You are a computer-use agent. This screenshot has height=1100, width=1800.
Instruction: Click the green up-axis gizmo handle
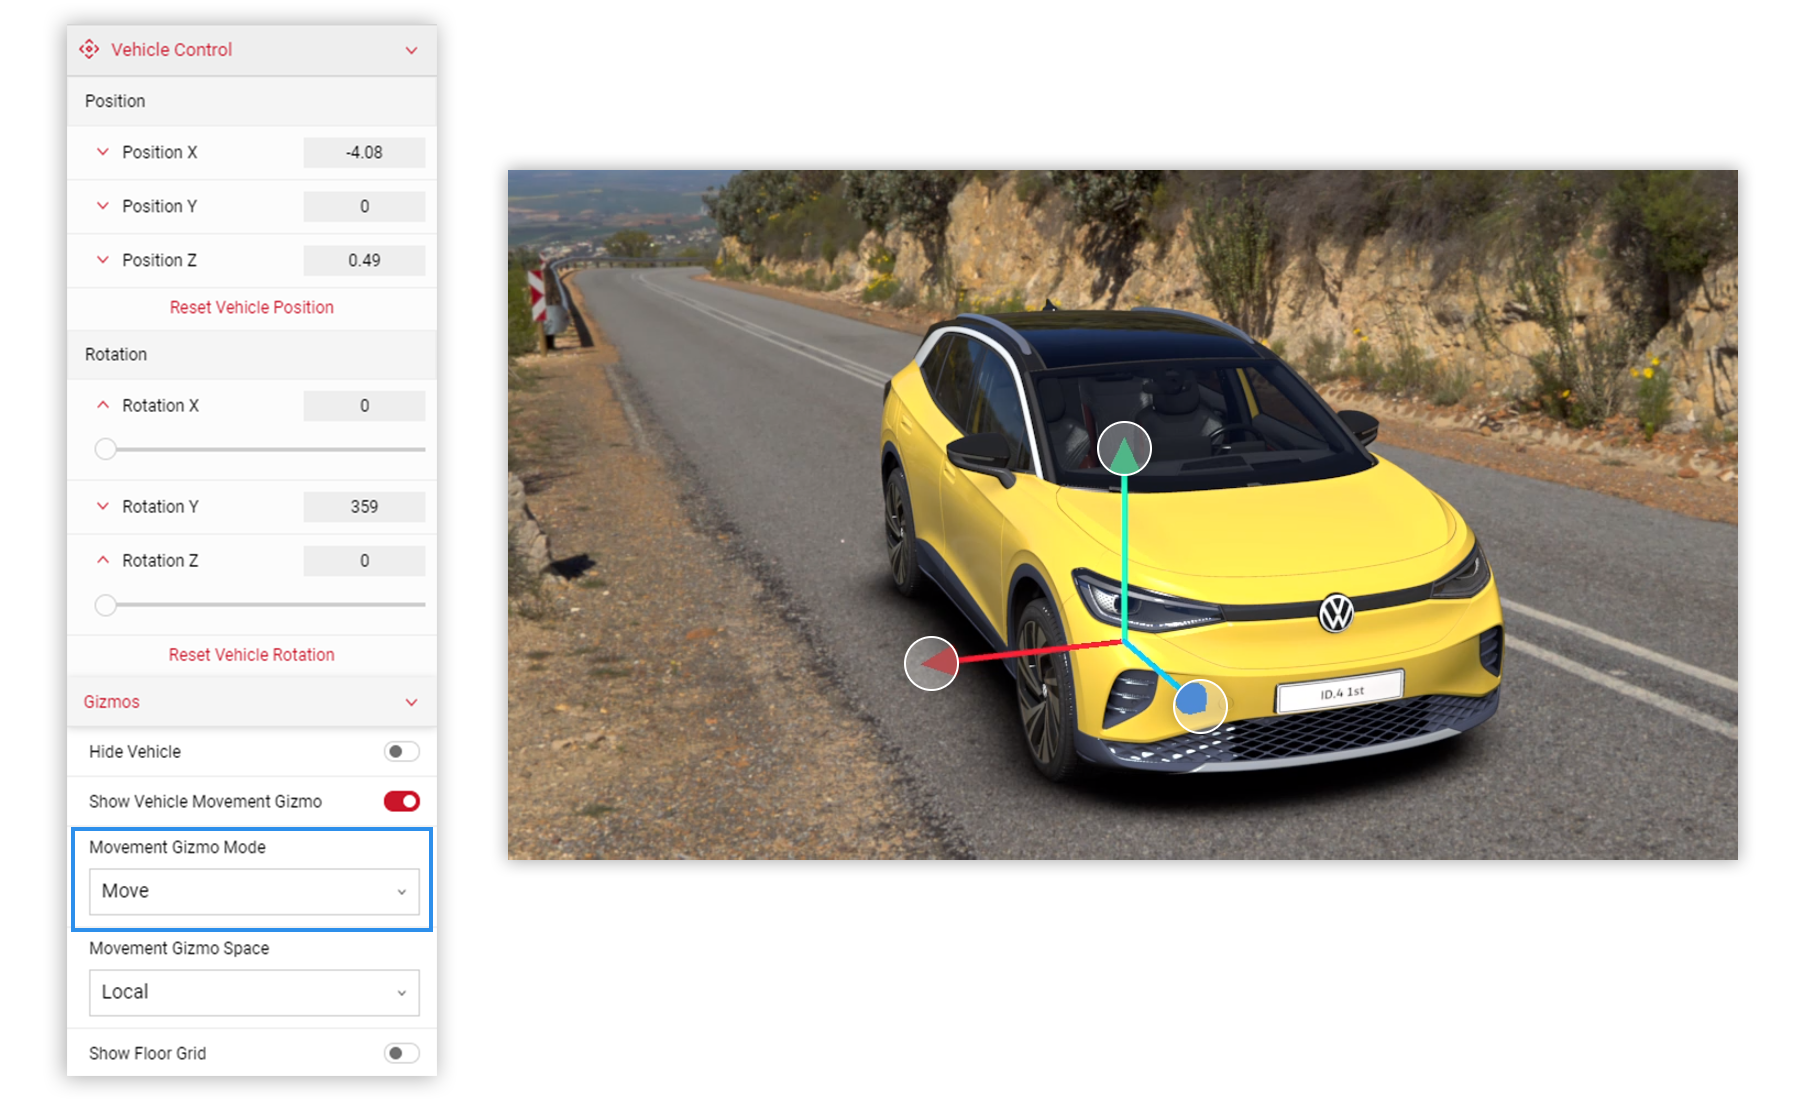(x=1124, y=449)
